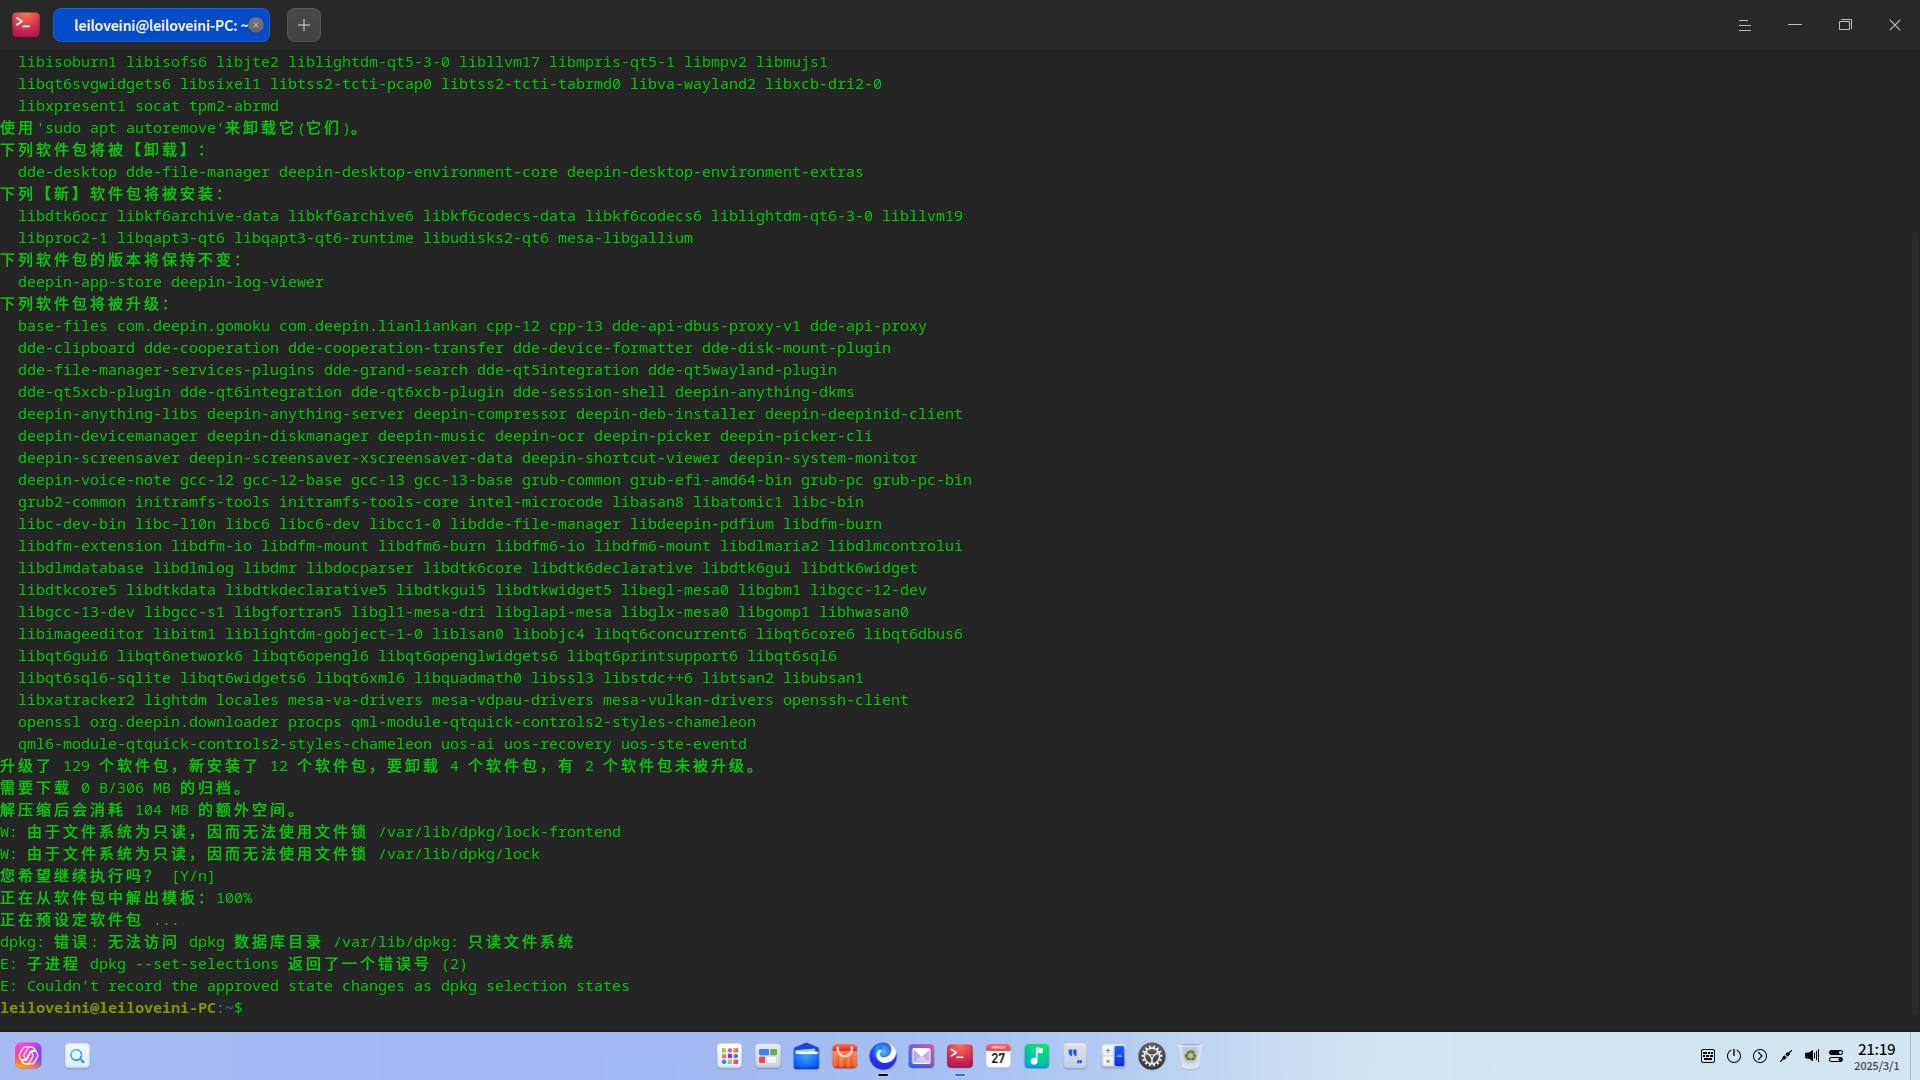Click the pink Deepin launcher icon on taskbar
1920x1080 pixels.
point(28,1056)
